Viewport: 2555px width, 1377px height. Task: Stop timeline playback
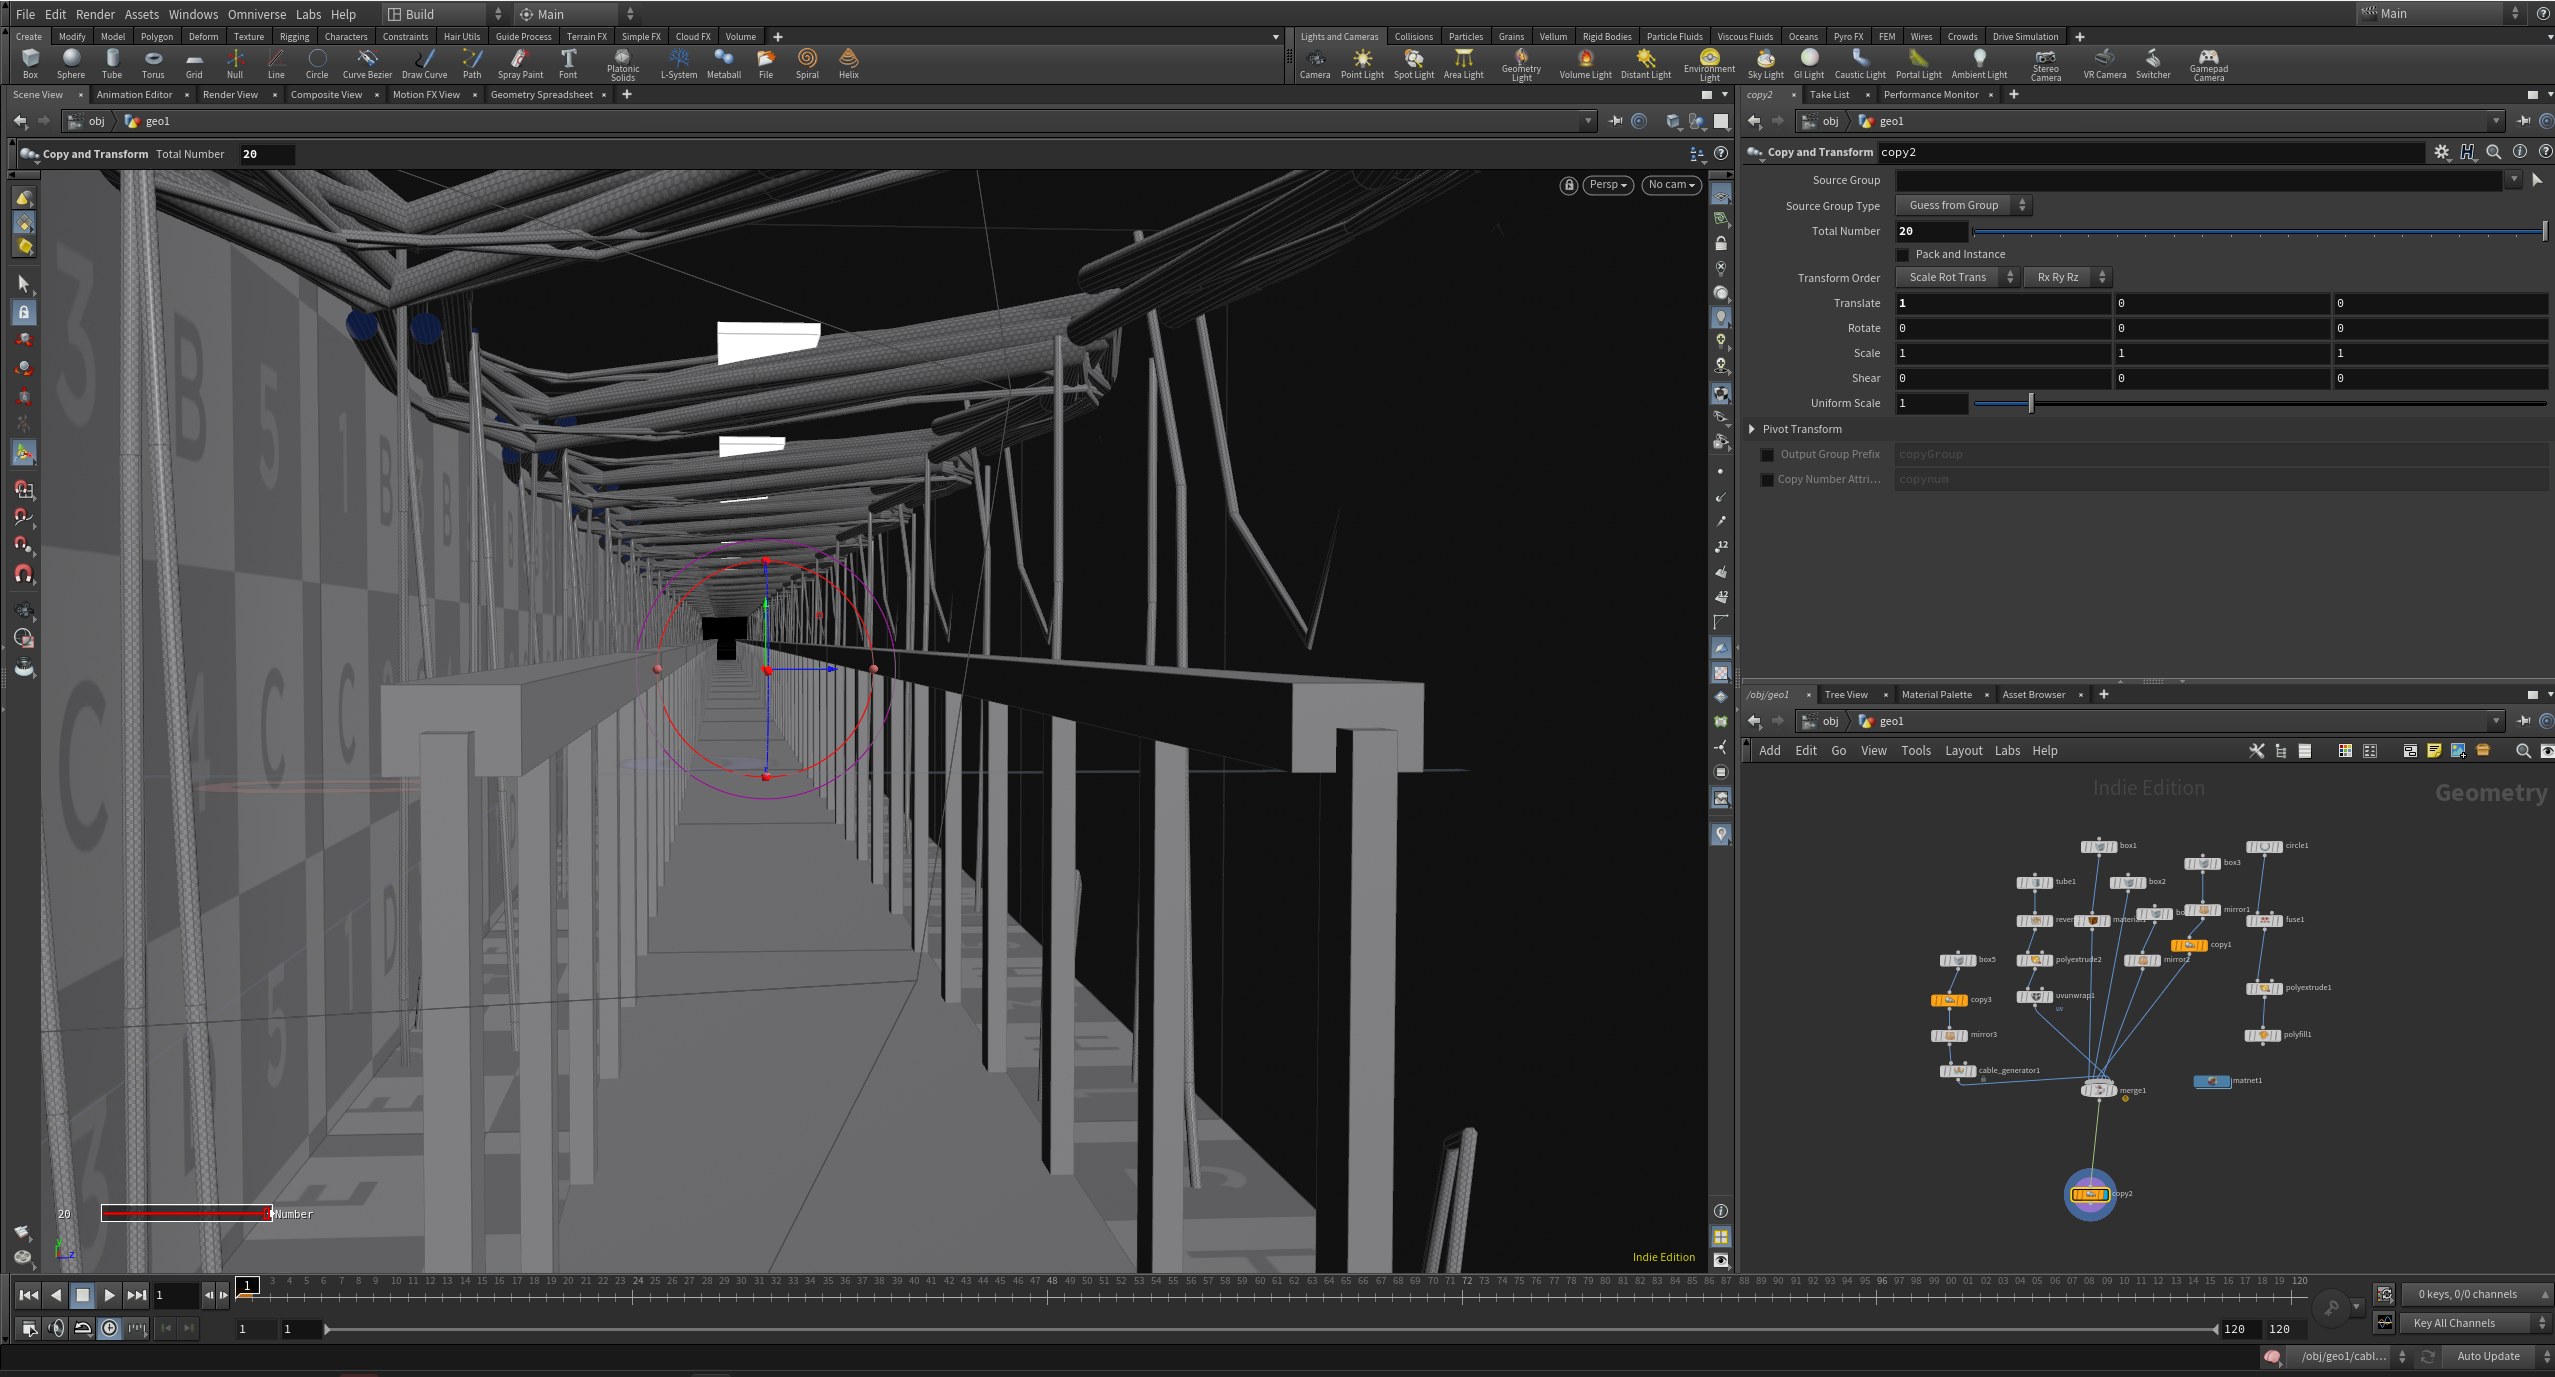[x=83, y=1295]
